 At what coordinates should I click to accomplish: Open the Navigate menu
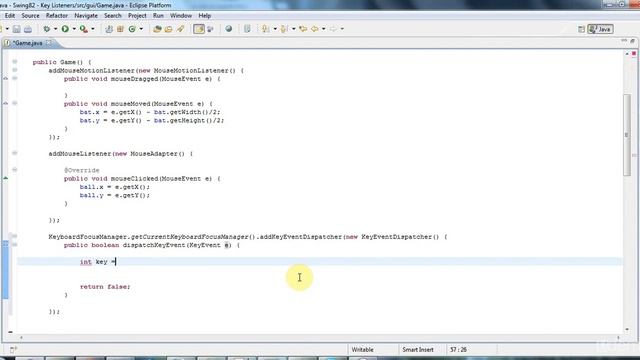tap(86, 16)
